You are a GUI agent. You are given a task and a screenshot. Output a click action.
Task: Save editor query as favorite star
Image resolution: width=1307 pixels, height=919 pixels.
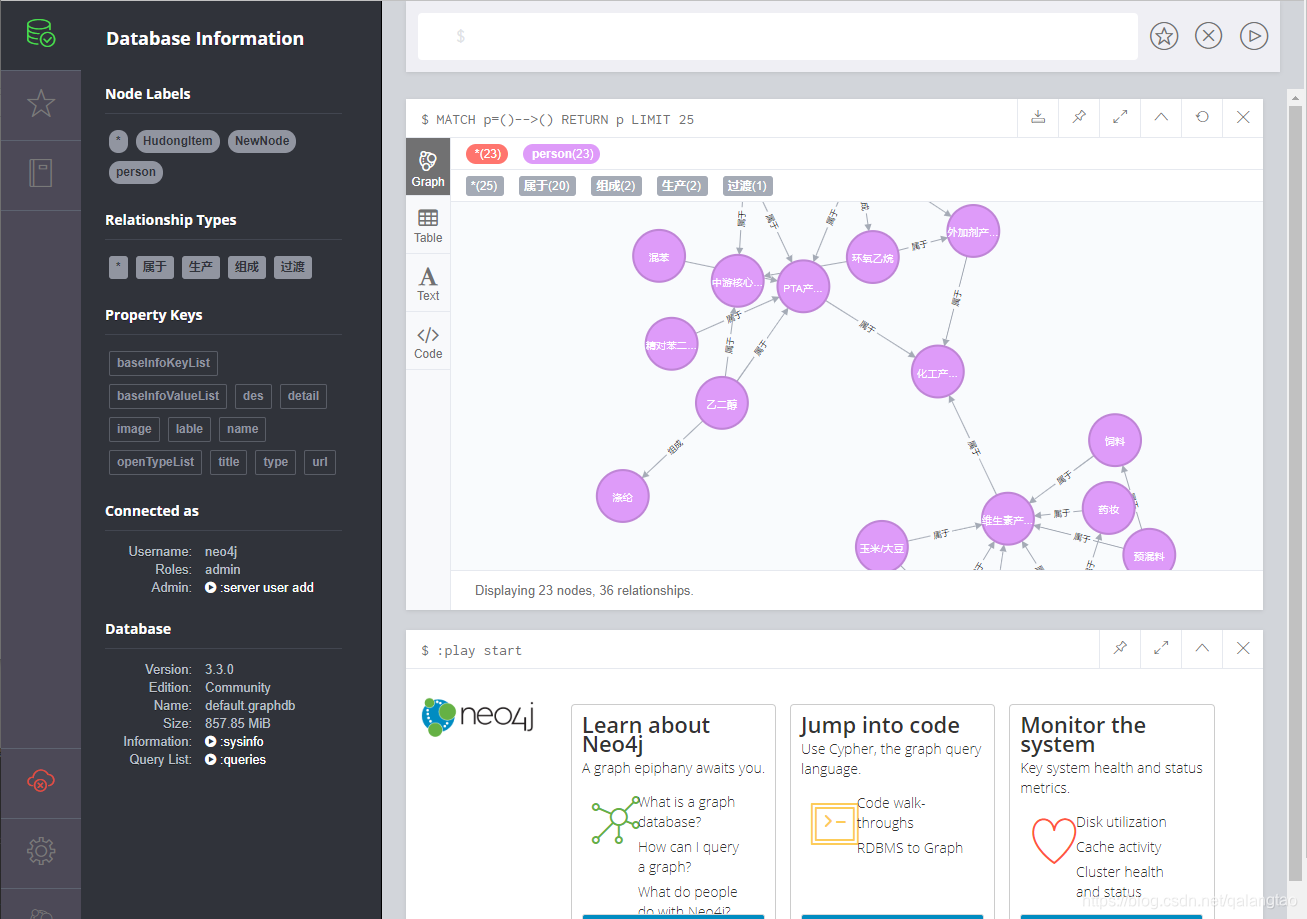pyautogui.click(x=1164, y=37)
